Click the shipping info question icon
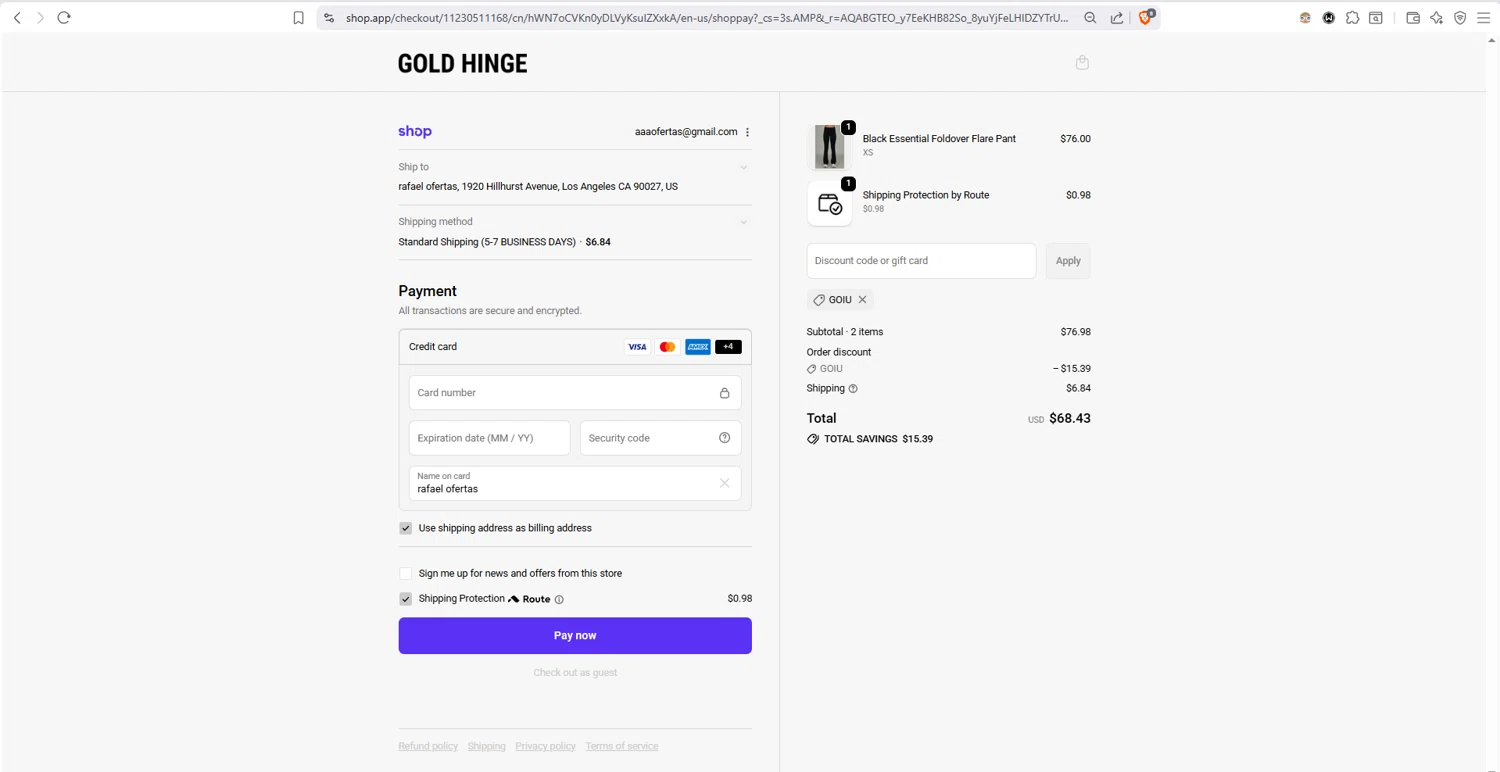The width and height of the screenshot is (1500, 772). pos(853,389)
